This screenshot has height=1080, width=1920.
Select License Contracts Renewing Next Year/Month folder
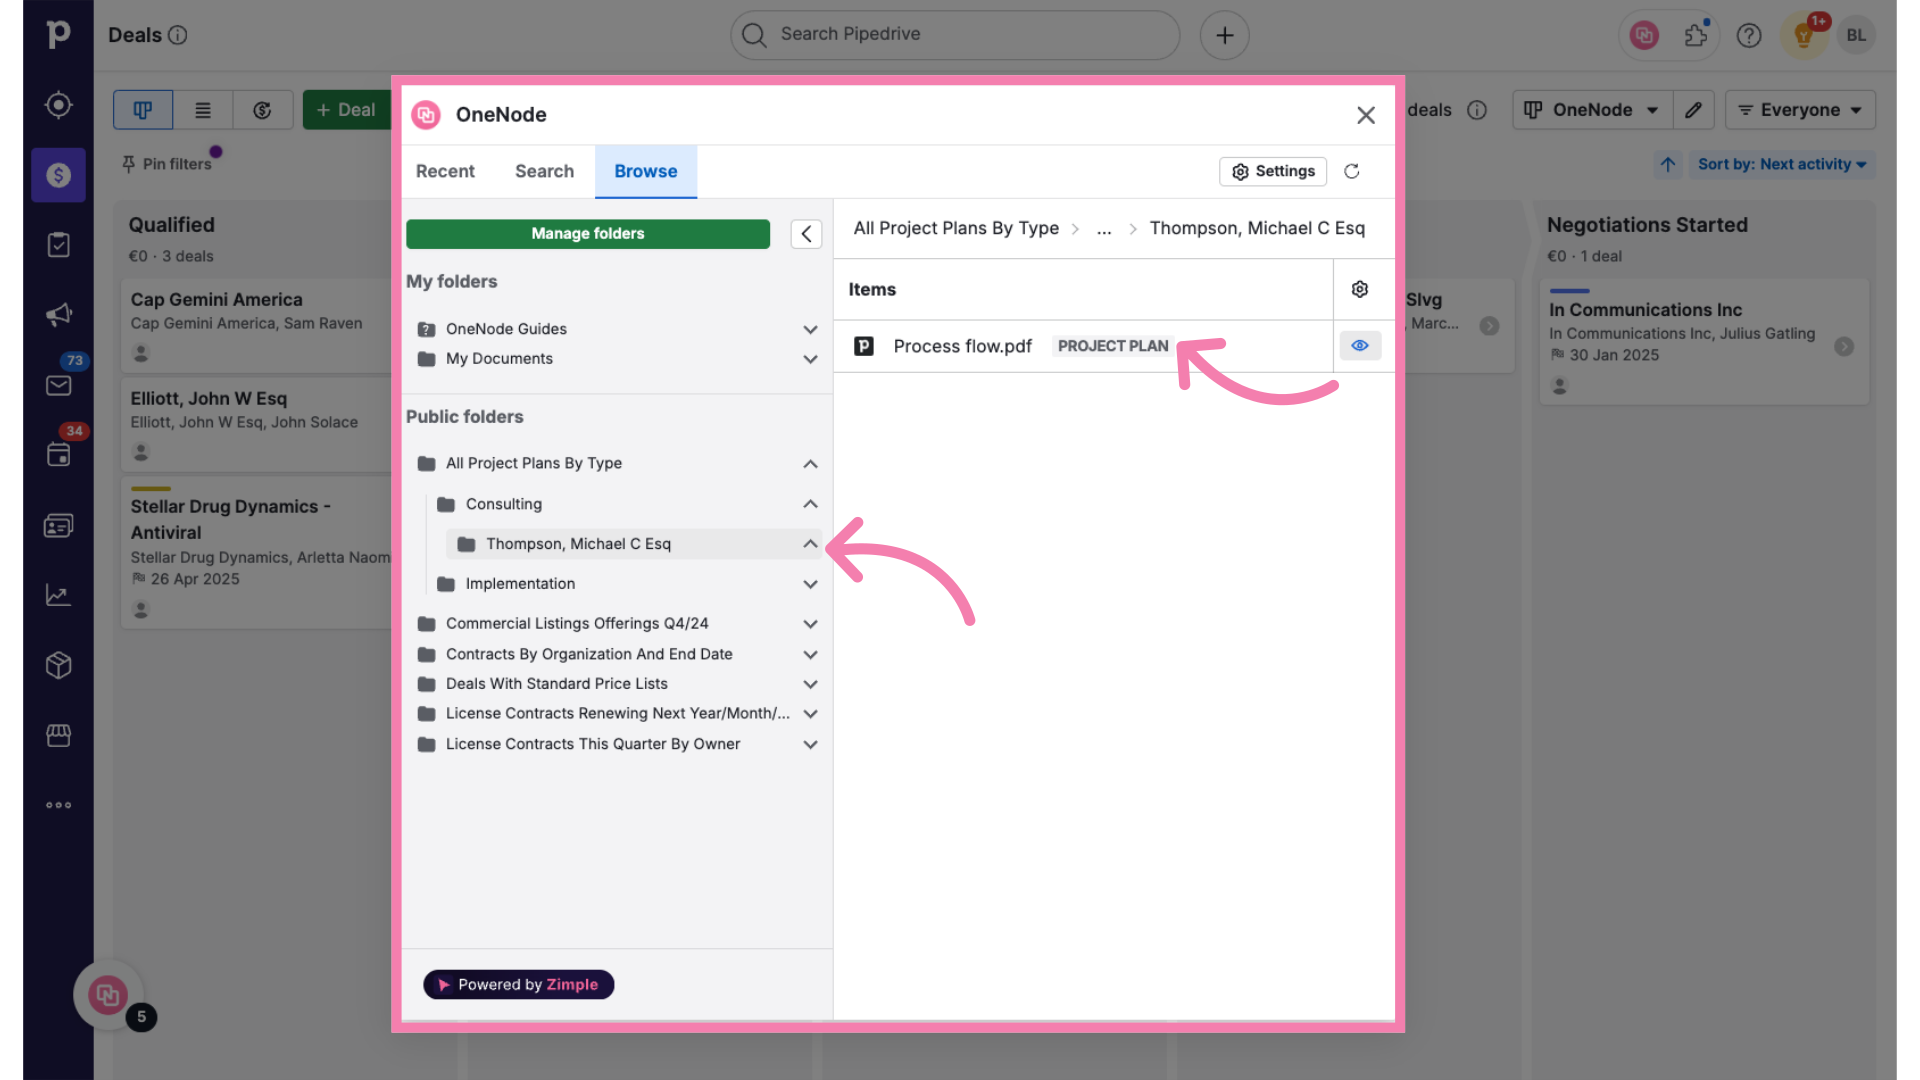tap(617, 714)
